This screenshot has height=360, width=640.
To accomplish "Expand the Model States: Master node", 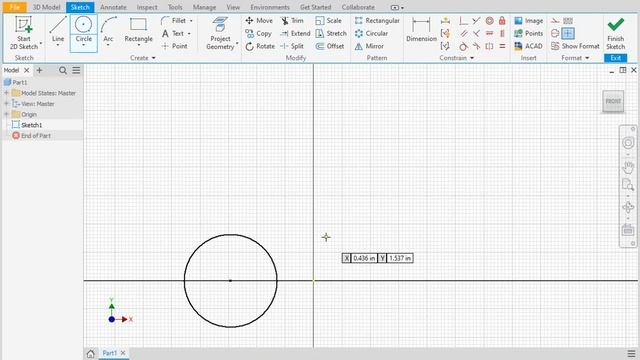I will [x=7, y=93].
